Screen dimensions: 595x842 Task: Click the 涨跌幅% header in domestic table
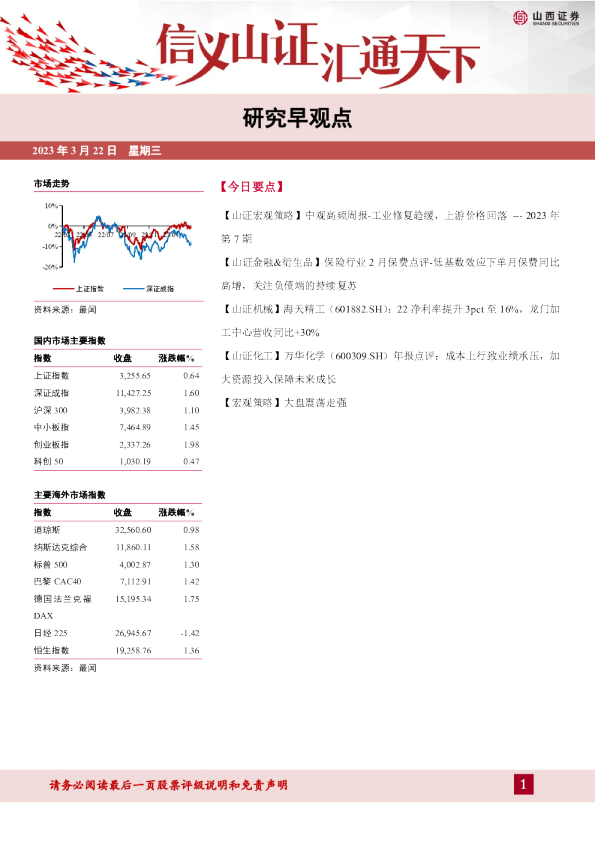pyautogui.click(x=176, y=358)
